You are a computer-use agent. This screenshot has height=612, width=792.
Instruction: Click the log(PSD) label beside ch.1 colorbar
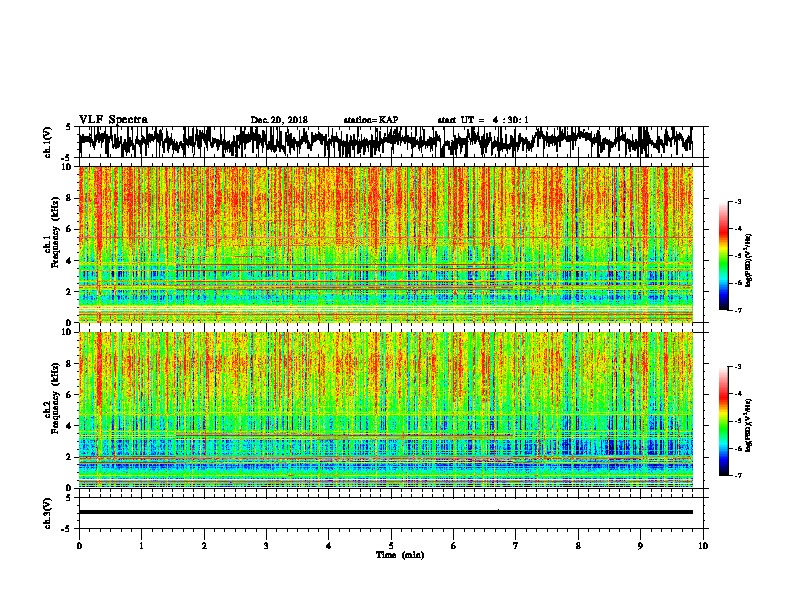click(x=749, y=261)
